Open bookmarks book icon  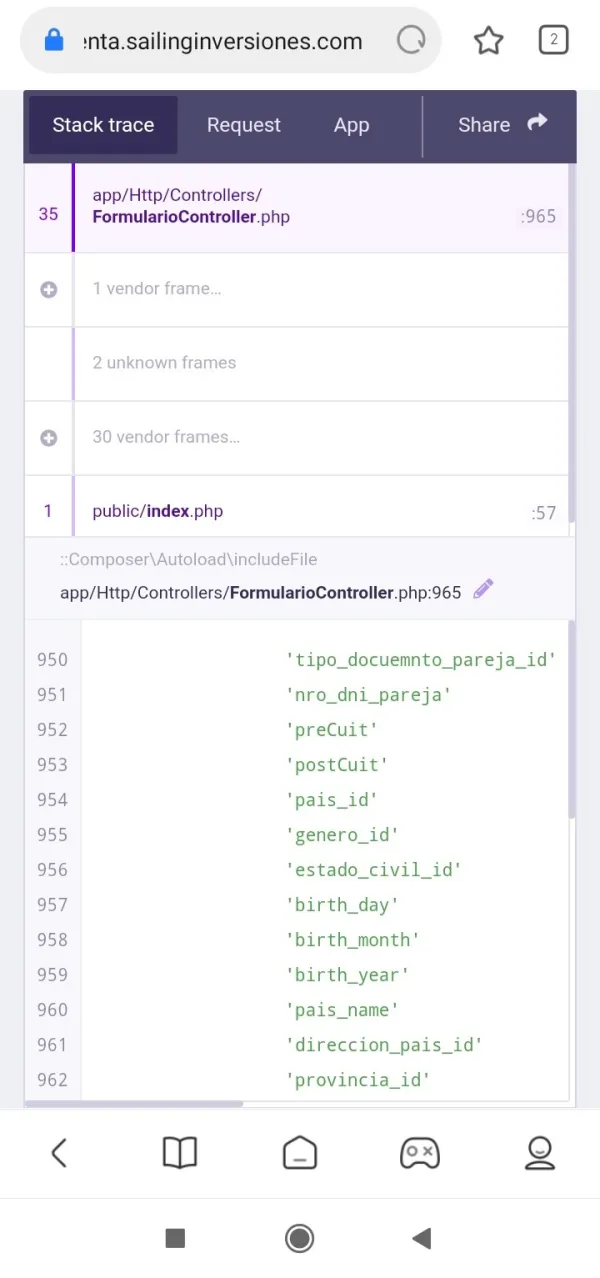180,1153
